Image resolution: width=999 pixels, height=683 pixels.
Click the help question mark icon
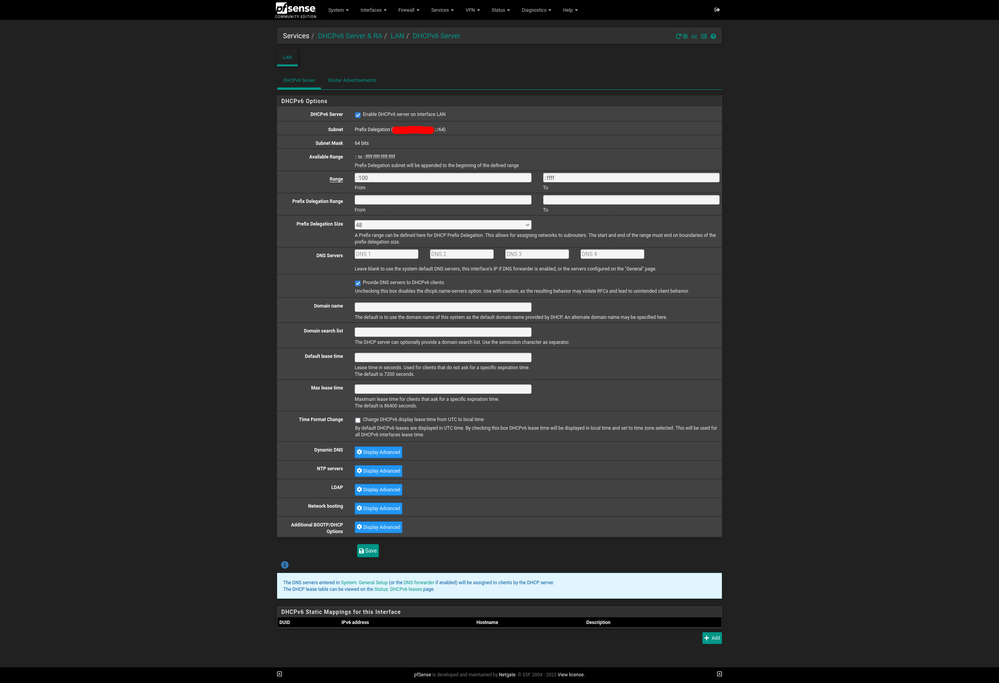713,36
